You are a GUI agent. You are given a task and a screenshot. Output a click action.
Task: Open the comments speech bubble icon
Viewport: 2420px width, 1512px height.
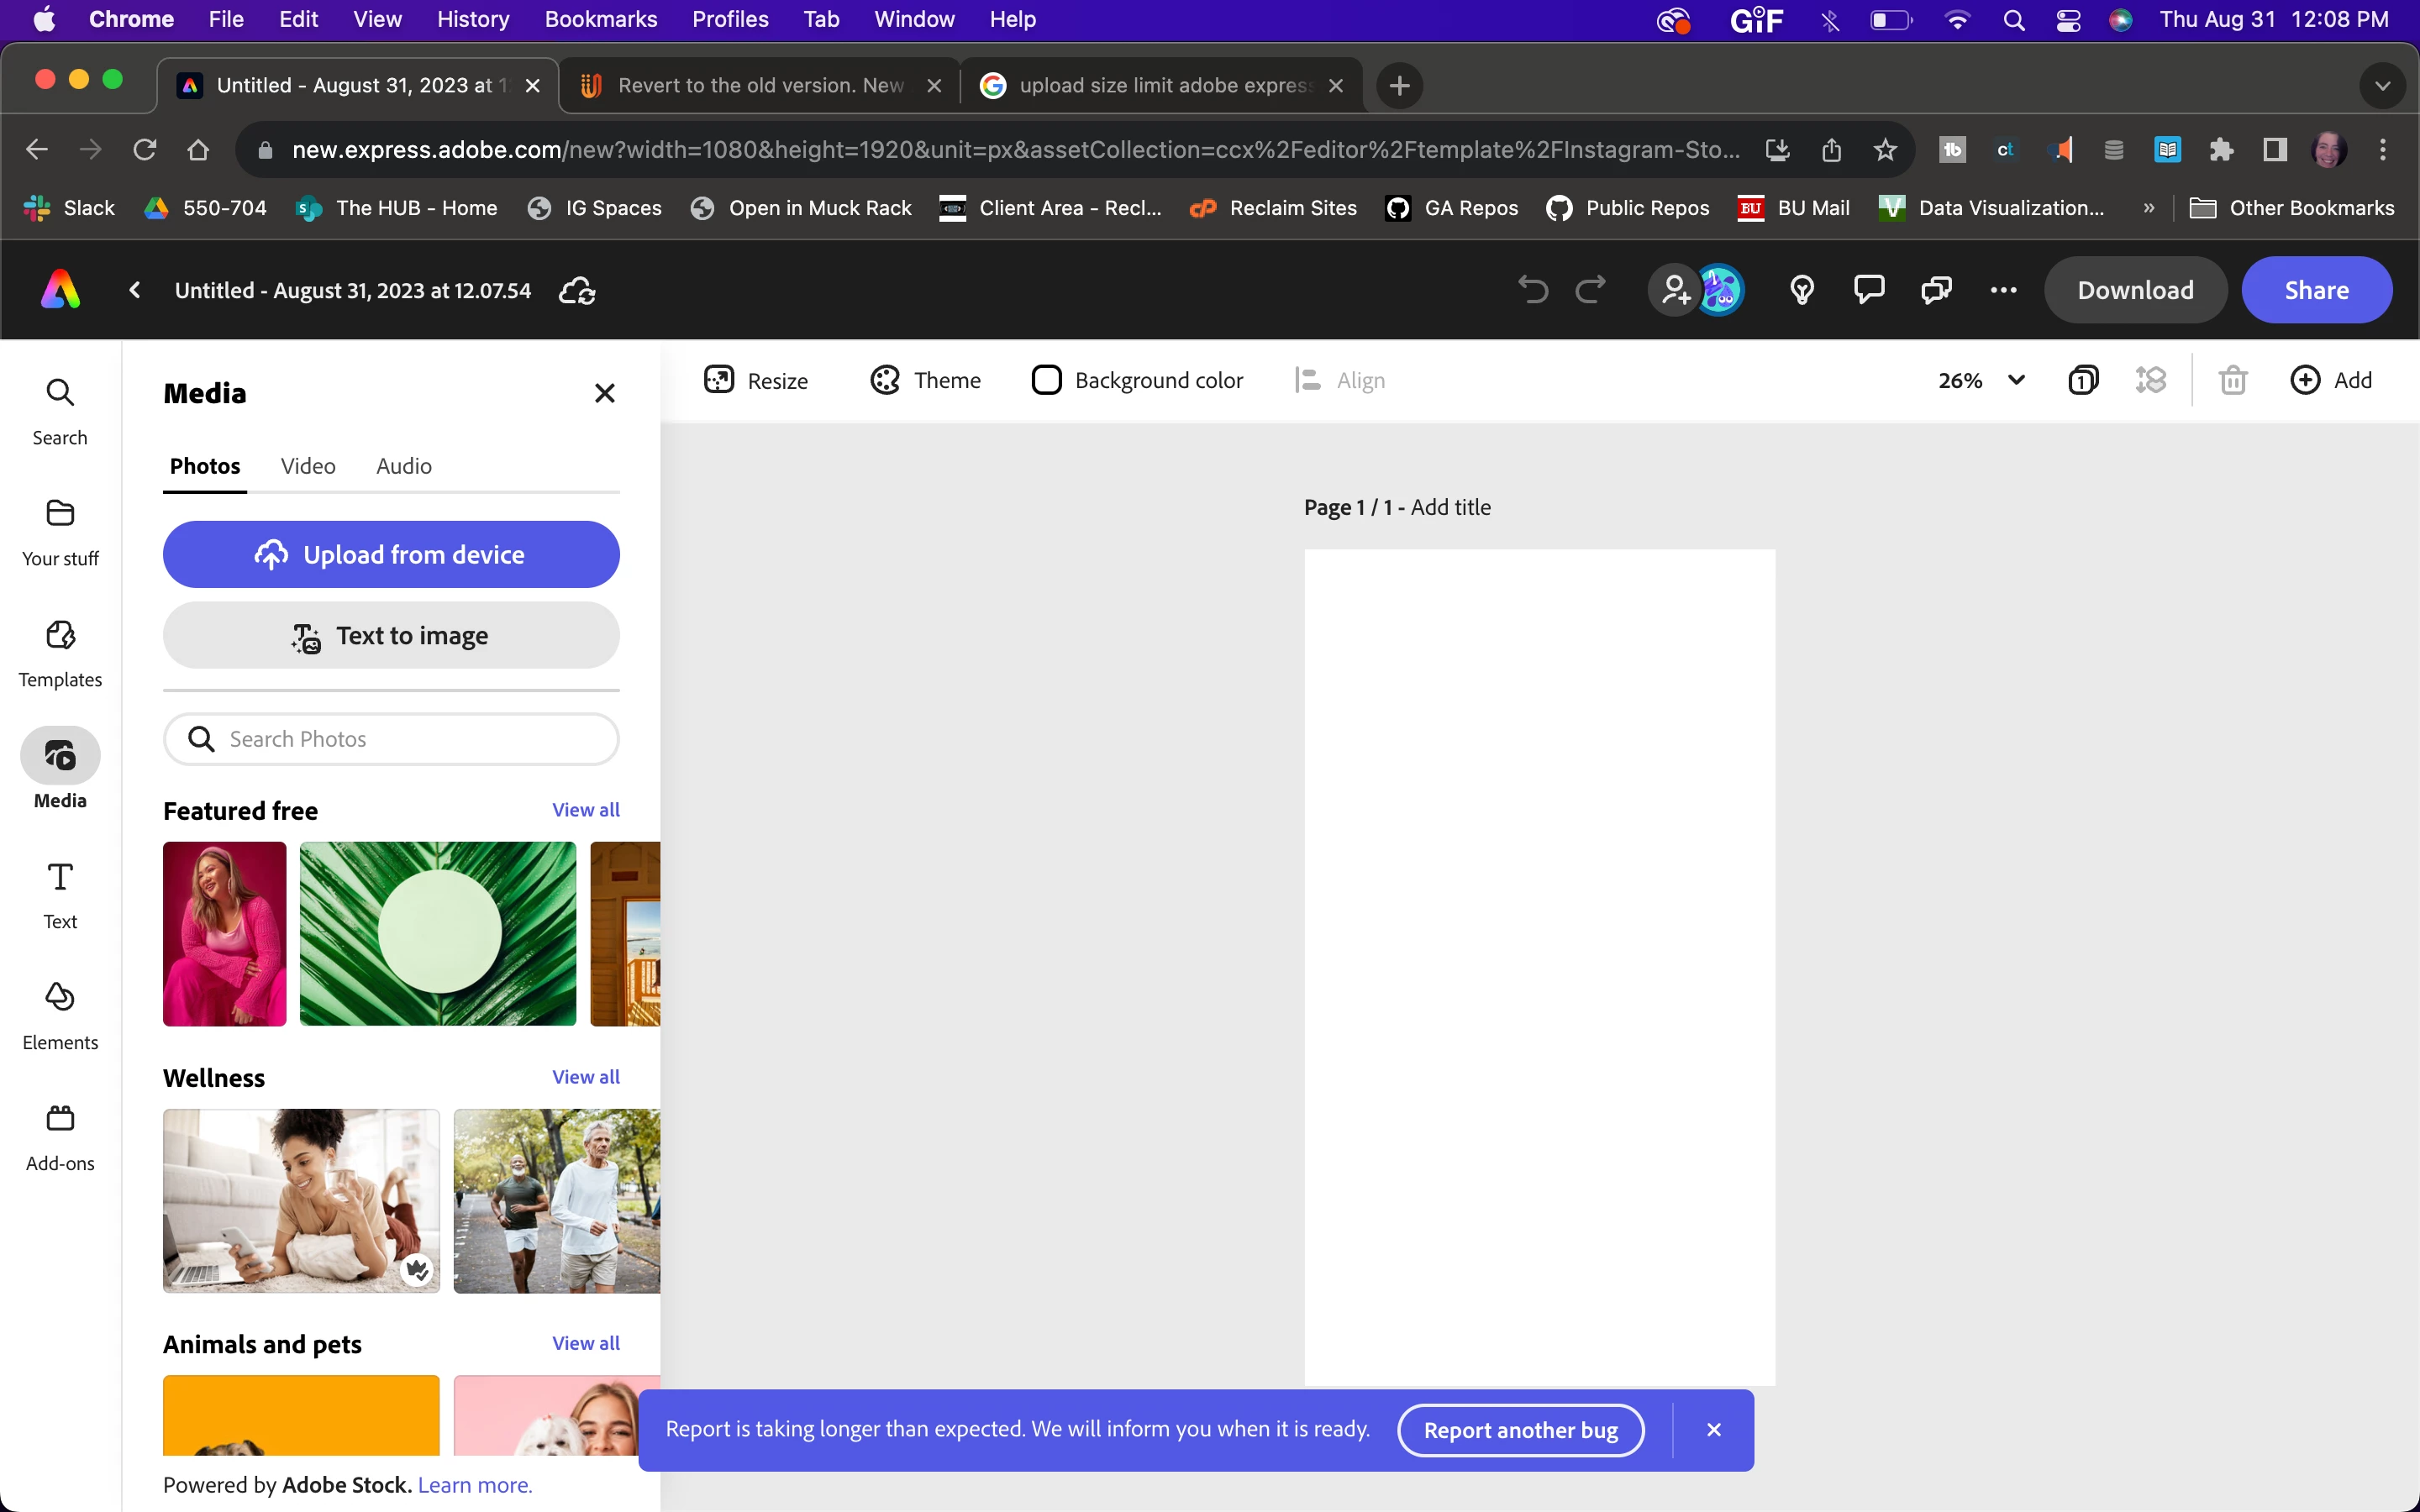tap(1868, 290)
